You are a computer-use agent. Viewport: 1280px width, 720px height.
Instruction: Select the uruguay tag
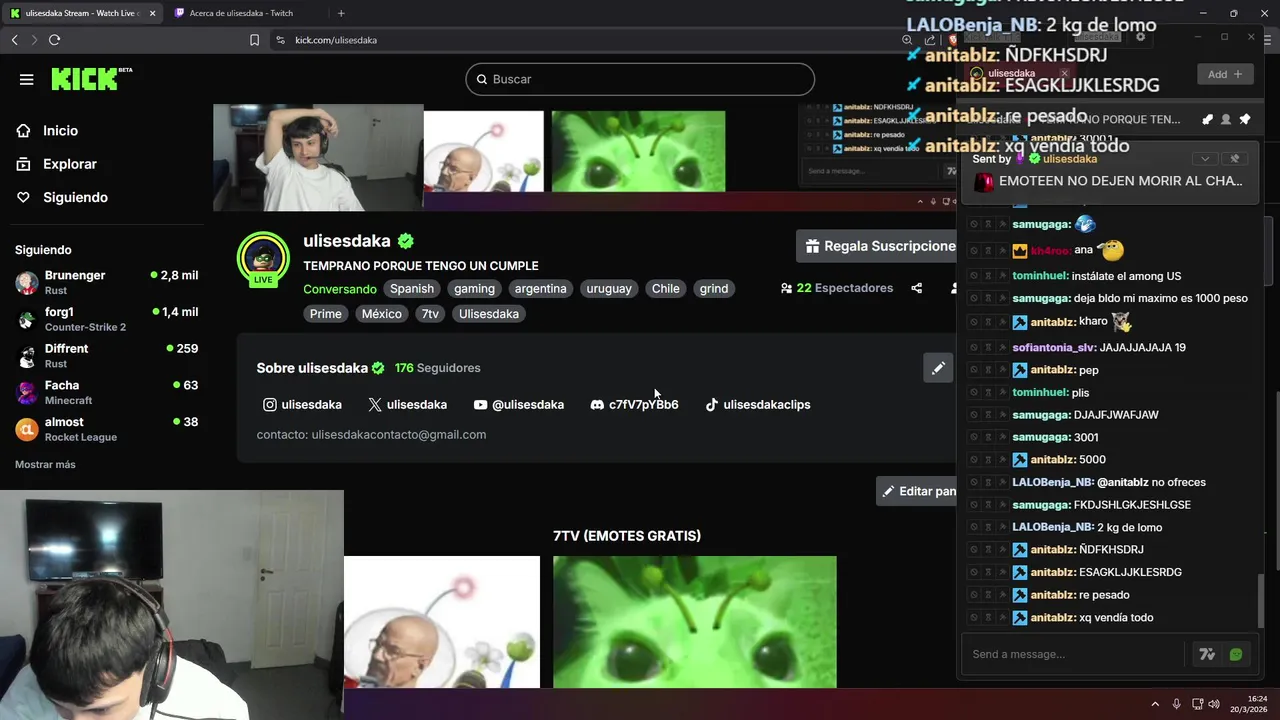click(609, 288)
